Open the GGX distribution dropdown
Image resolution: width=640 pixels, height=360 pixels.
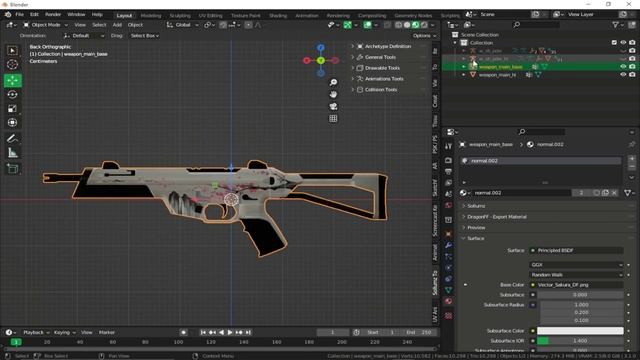pyautogui.click(x=576, y=265)
